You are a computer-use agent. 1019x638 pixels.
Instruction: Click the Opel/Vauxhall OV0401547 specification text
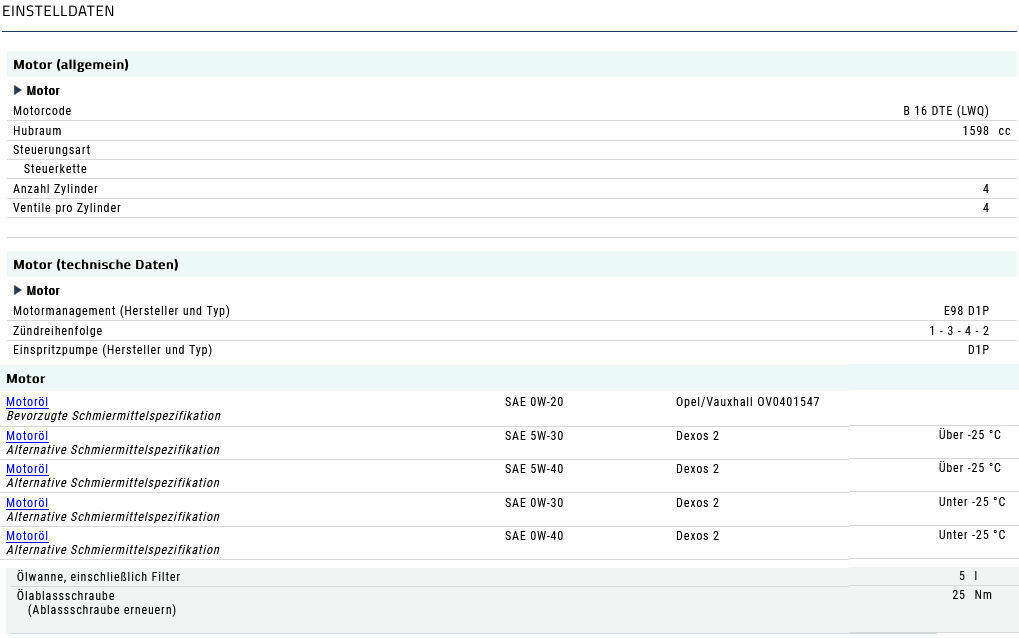tap(747, 402)
